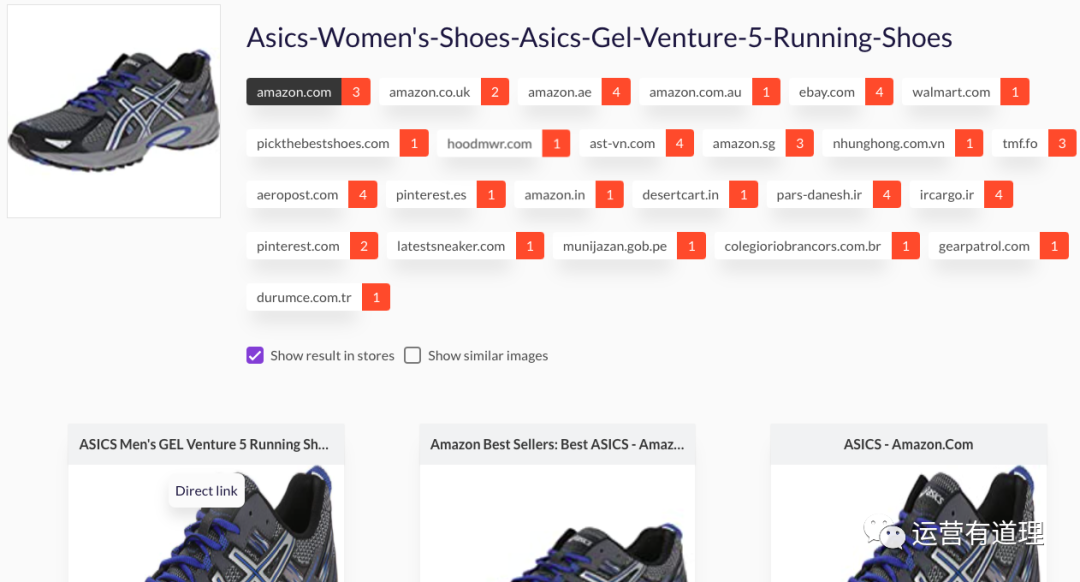The width and height of the screenshot is (1080, 582).
Task: Filter results by walmart.com
Action: point(951,92)
